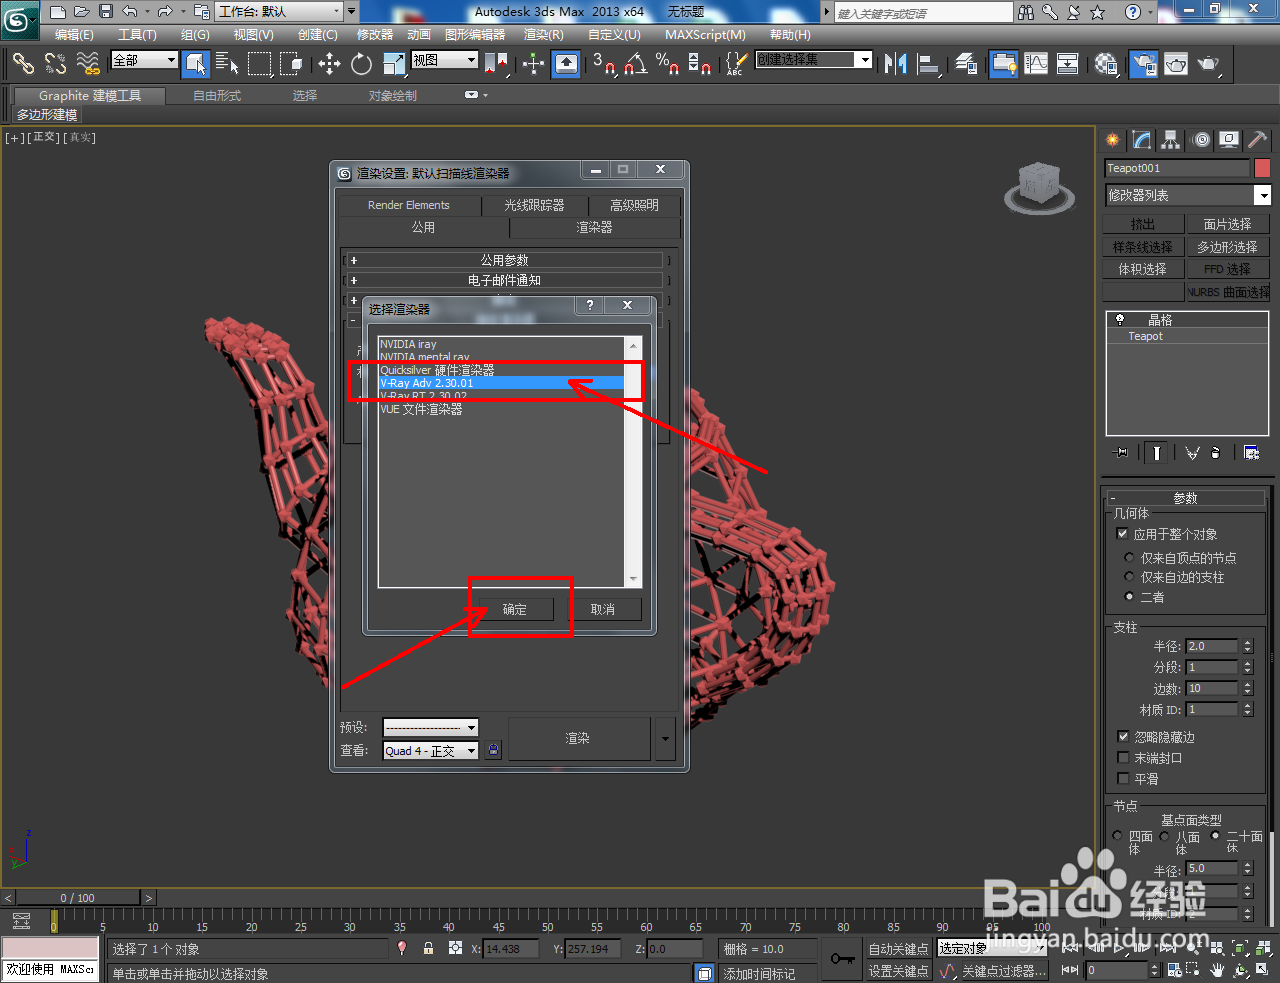The image size is (1280, 983).
Task: Activate the Select and Move tool
Action: 329,64
